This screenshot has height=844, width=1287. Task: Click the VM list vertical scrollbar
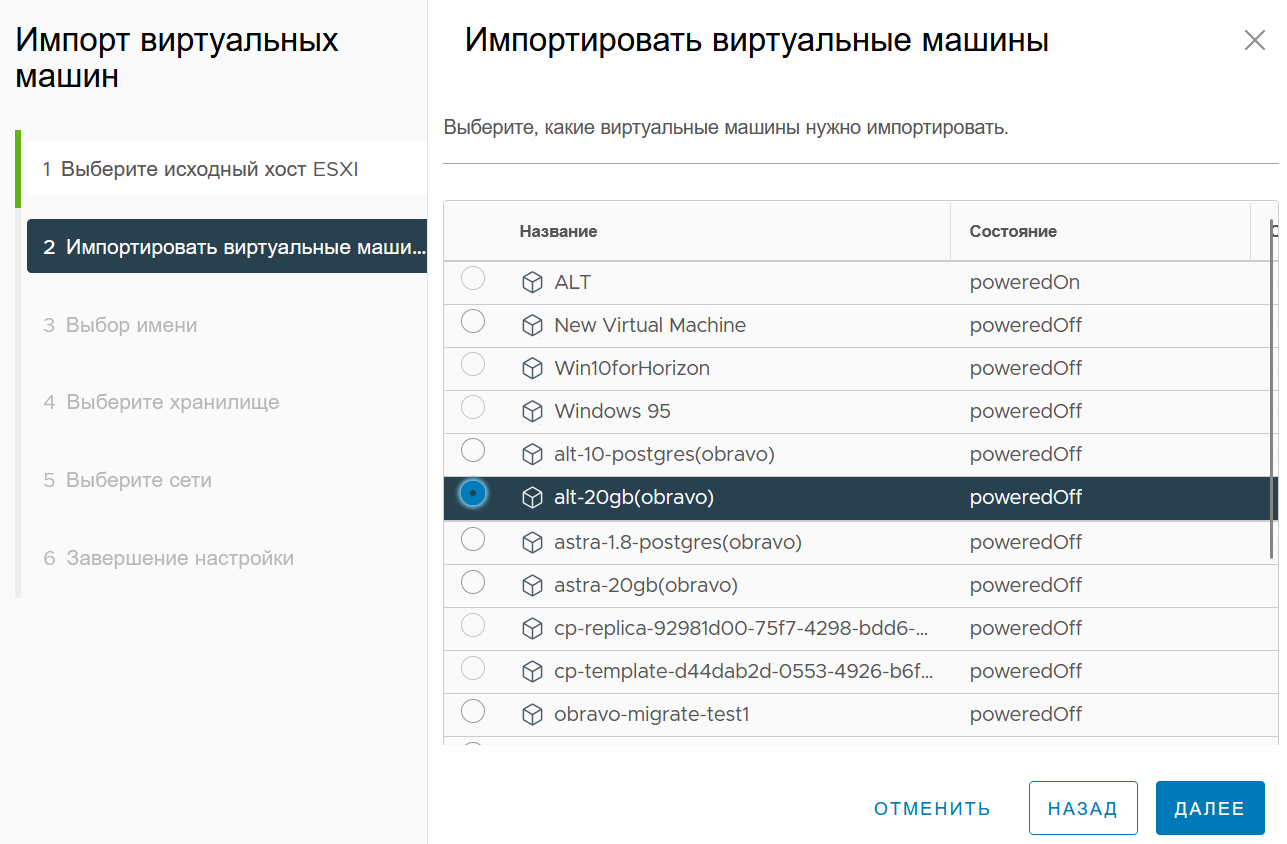(x=1272, y=388)
